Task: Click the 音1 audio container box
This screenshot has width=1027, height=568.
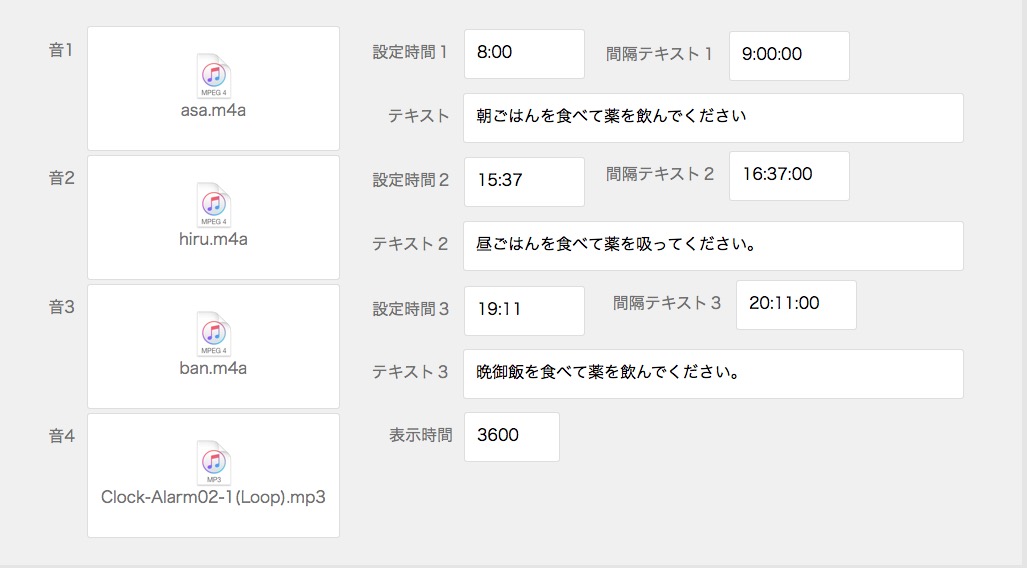Action: pos(214,88)
